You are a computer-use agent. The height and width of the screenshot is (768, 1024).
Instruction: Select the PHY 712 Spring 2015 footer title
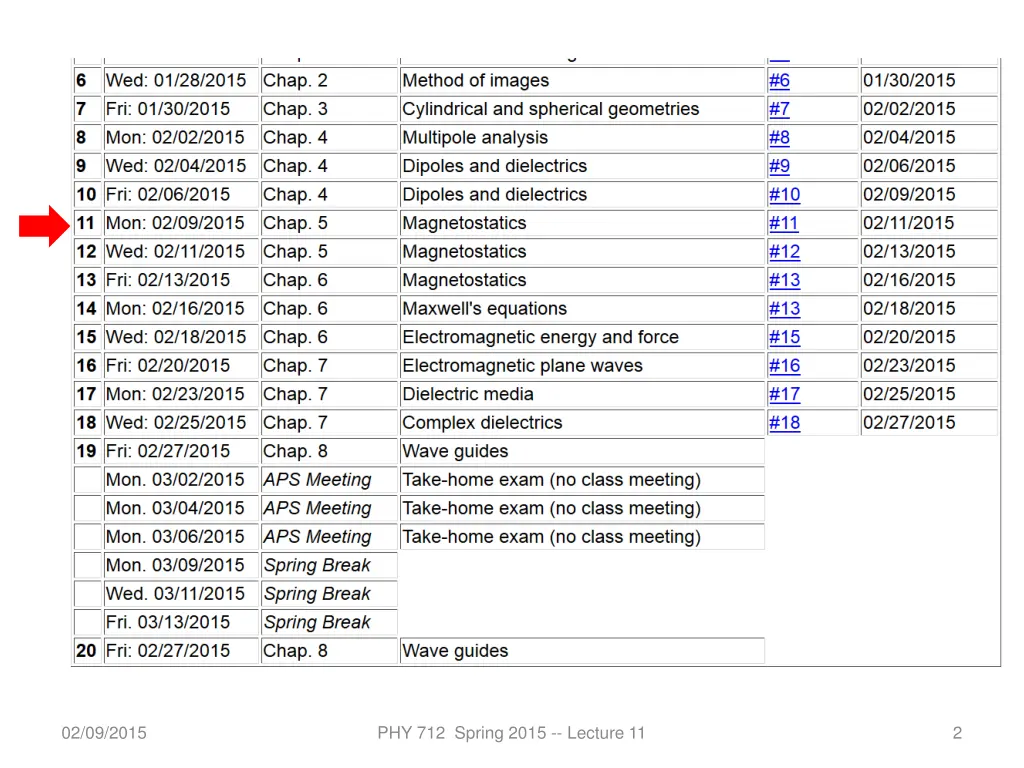pos(511,733)
